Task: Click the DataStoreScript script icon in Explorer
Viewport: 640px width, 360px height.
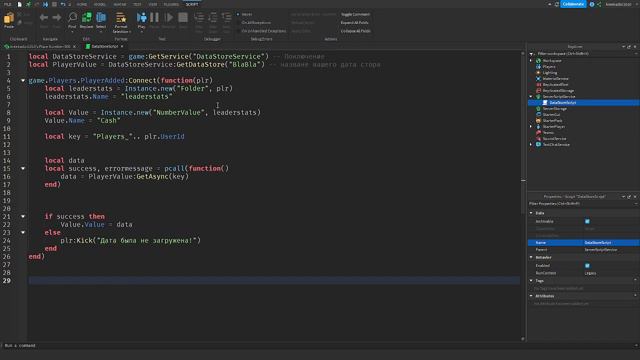Action: (x=545, y=102)
